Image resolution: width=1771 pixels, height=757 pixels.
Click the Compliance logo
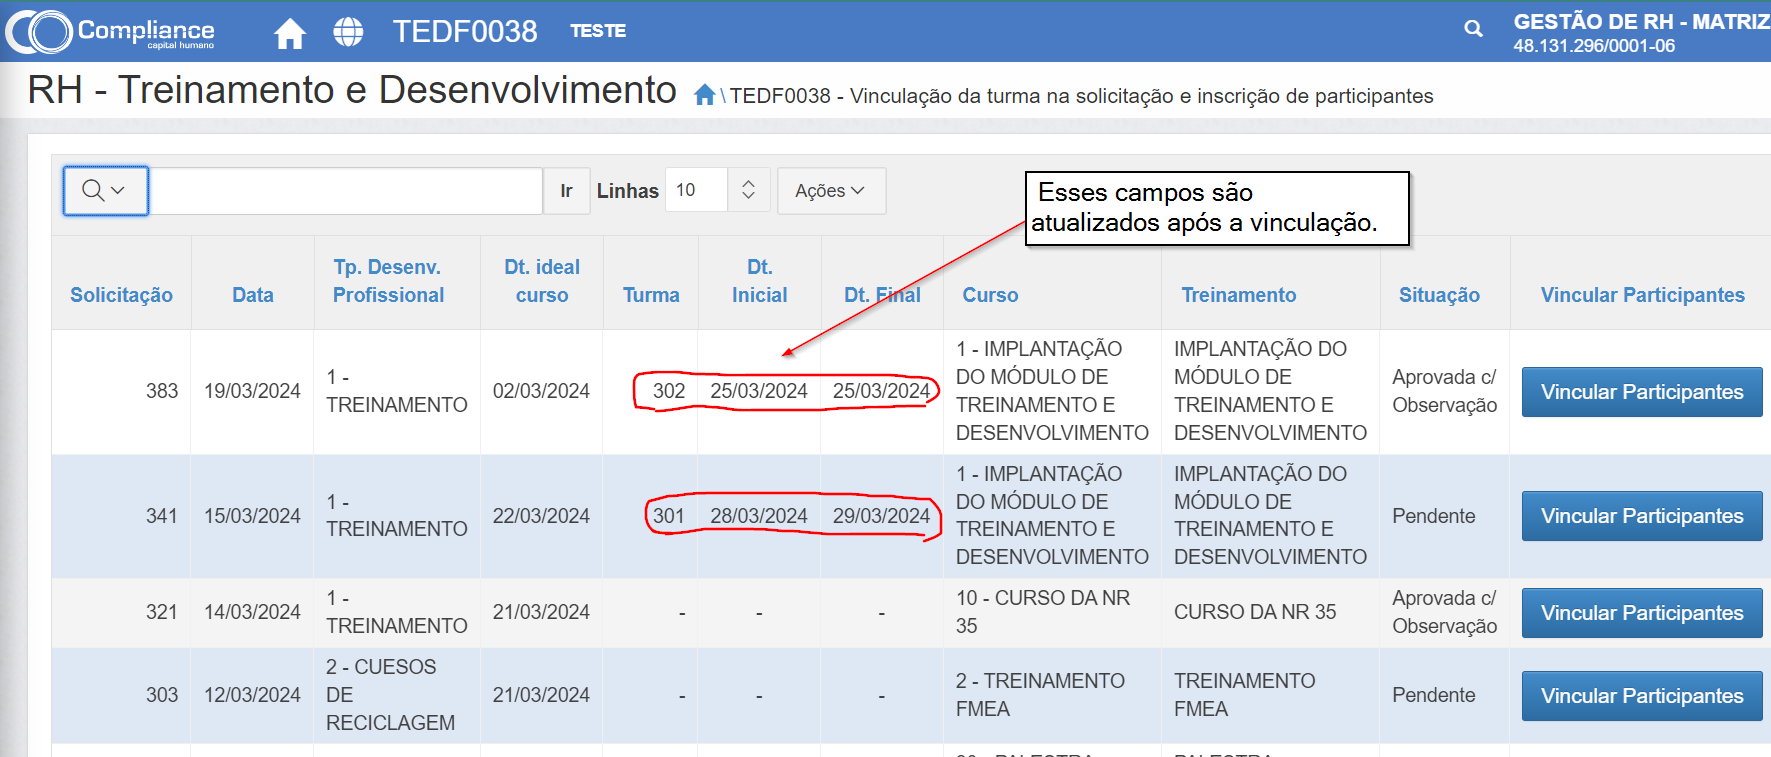click(x=110, y=31)
